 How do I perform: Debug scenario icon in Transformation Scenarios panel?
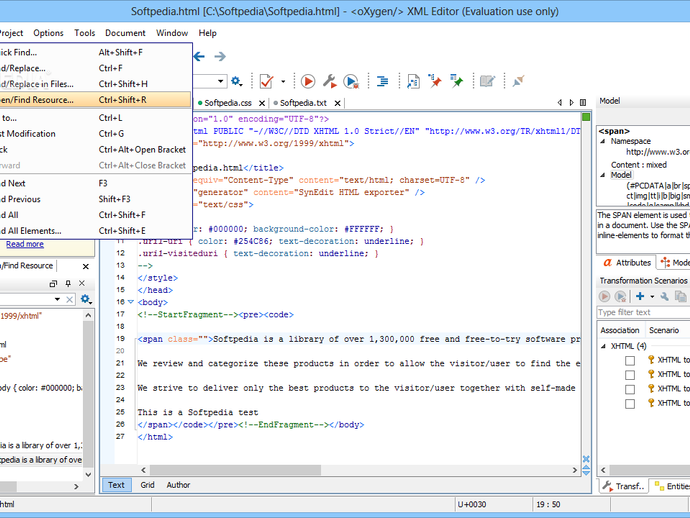pyautogui.click(x=620, y=297)
